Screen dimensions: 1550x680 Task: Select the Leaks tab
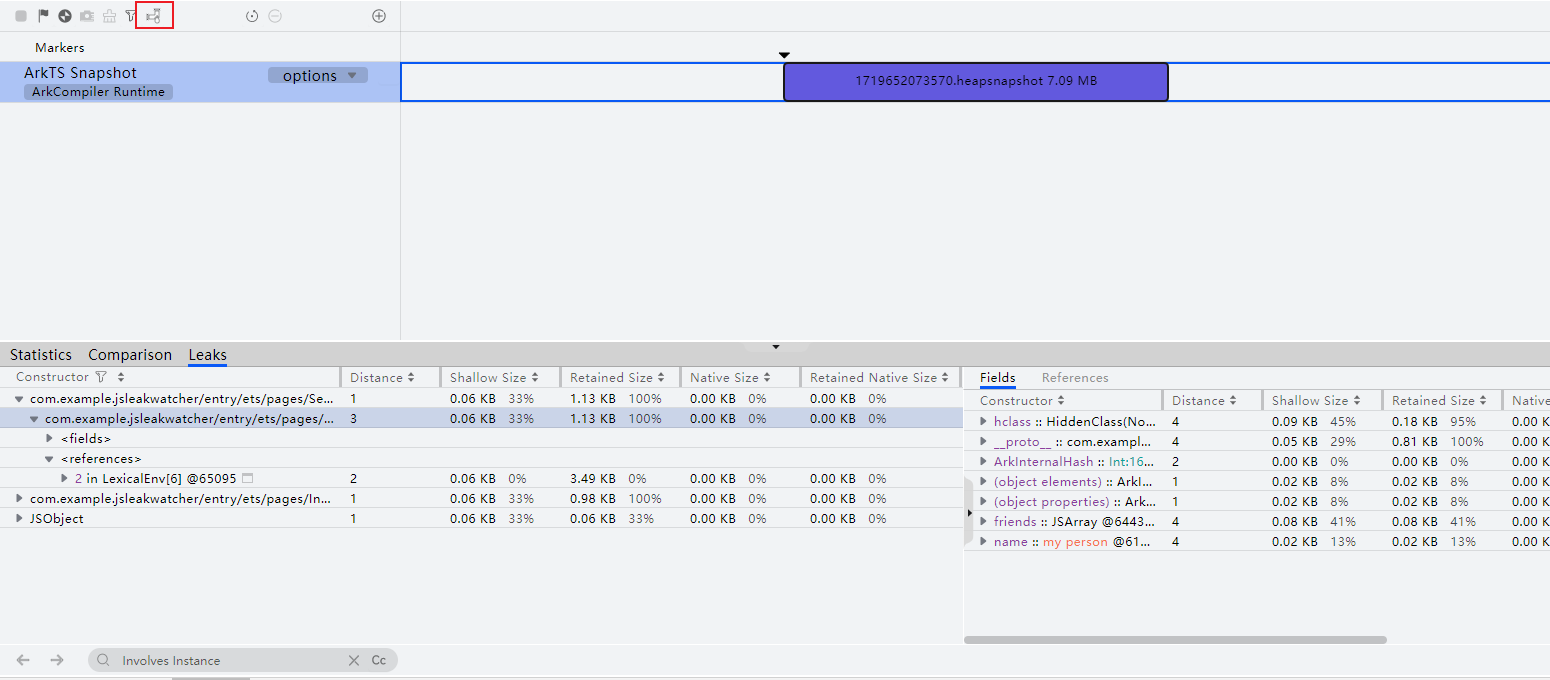(208, 355)
